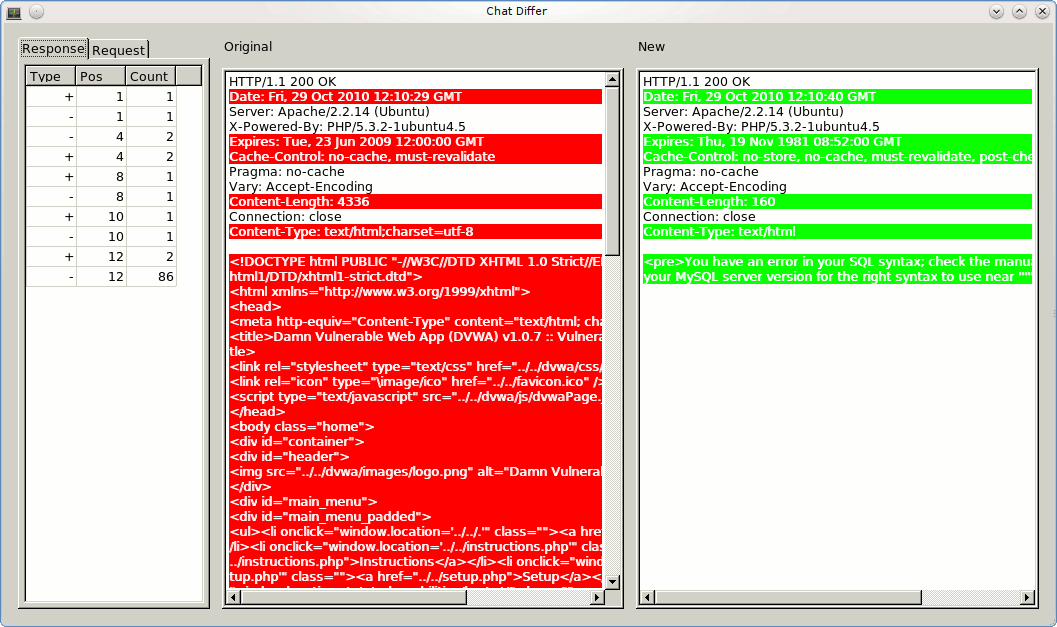Click the Original pane scroll right arrow
1057x627 pixels.
click(x=597, y=598)
